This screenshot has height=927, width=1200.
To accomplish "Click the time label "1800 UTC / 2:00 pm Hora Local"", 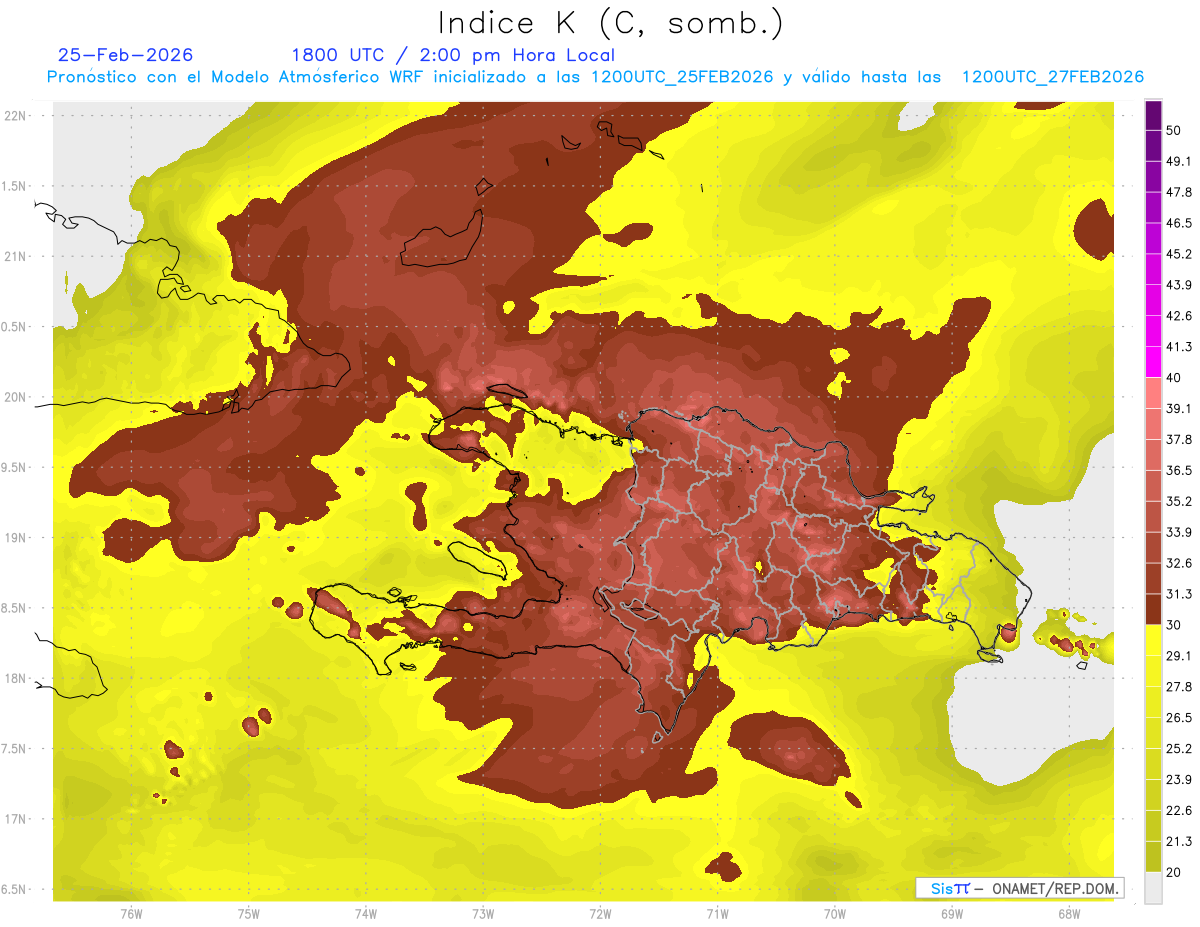I will [453, 55].
